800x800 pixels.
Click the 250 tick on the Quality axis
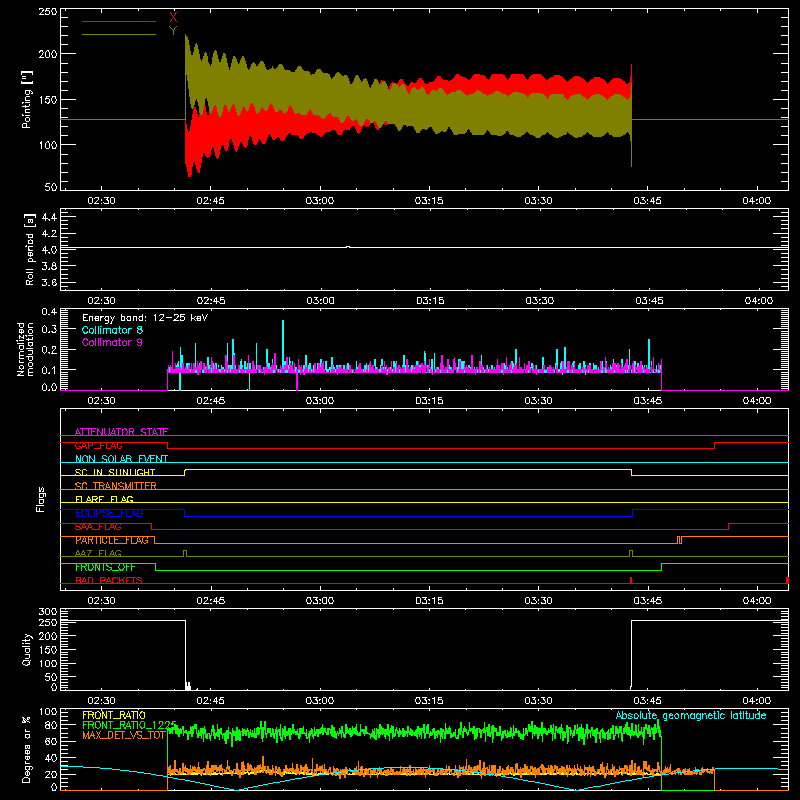(48, 623)
